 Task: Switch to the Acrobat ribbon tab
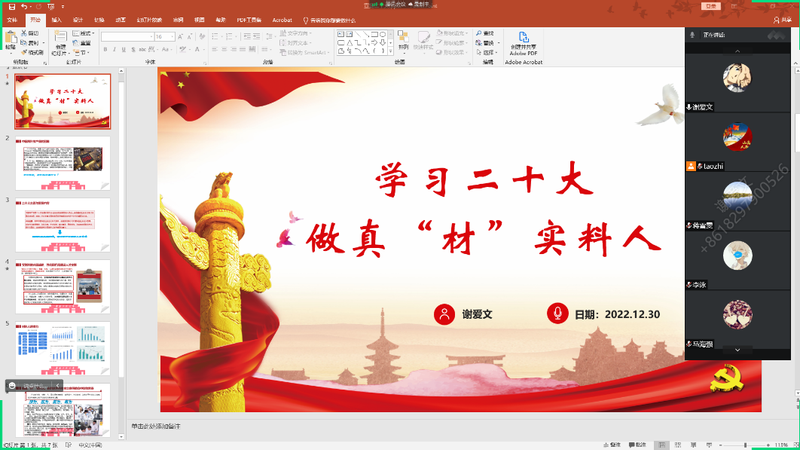point(282,19)
